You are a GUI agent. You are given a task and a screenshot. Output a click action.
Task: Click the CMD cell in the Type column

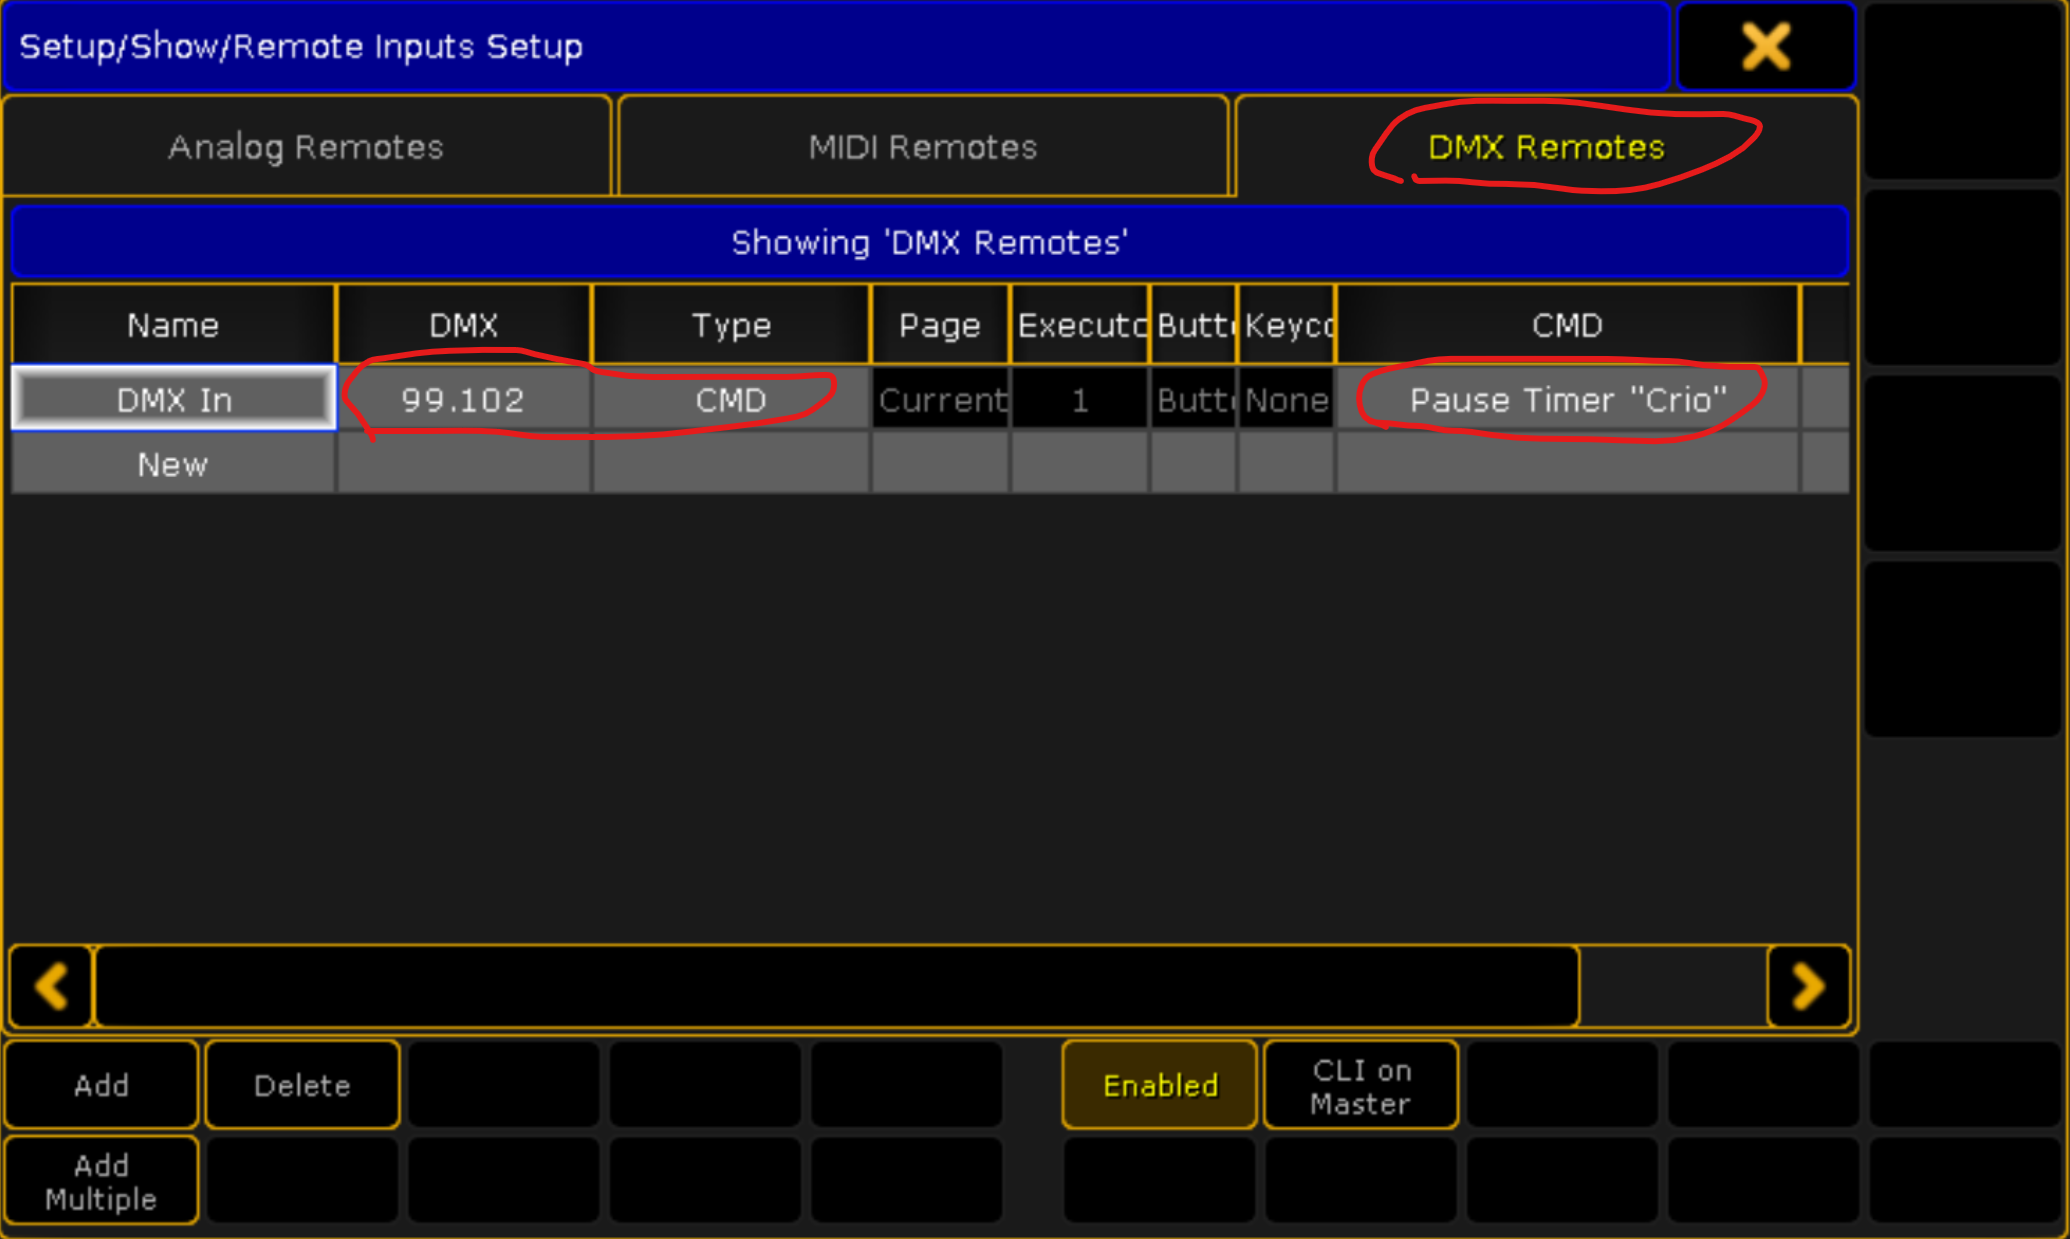click(x=731, y=399)
